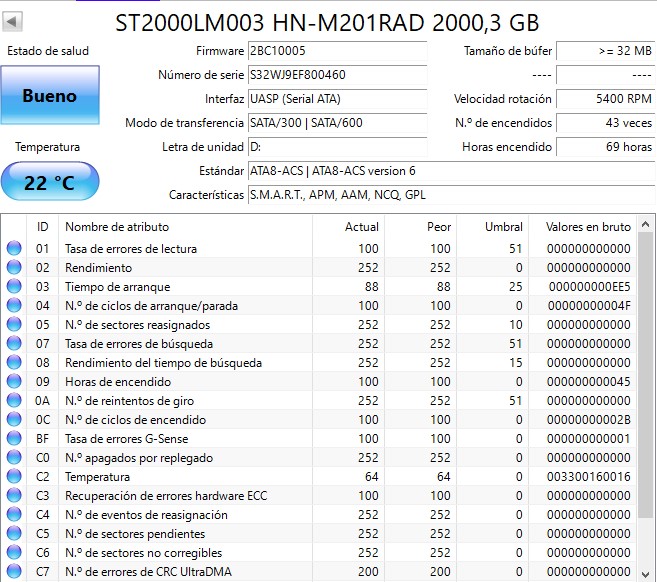Click status circle for hardware ECC recovery row
This screenshot has width=657, height=582.
click(14, 495)
